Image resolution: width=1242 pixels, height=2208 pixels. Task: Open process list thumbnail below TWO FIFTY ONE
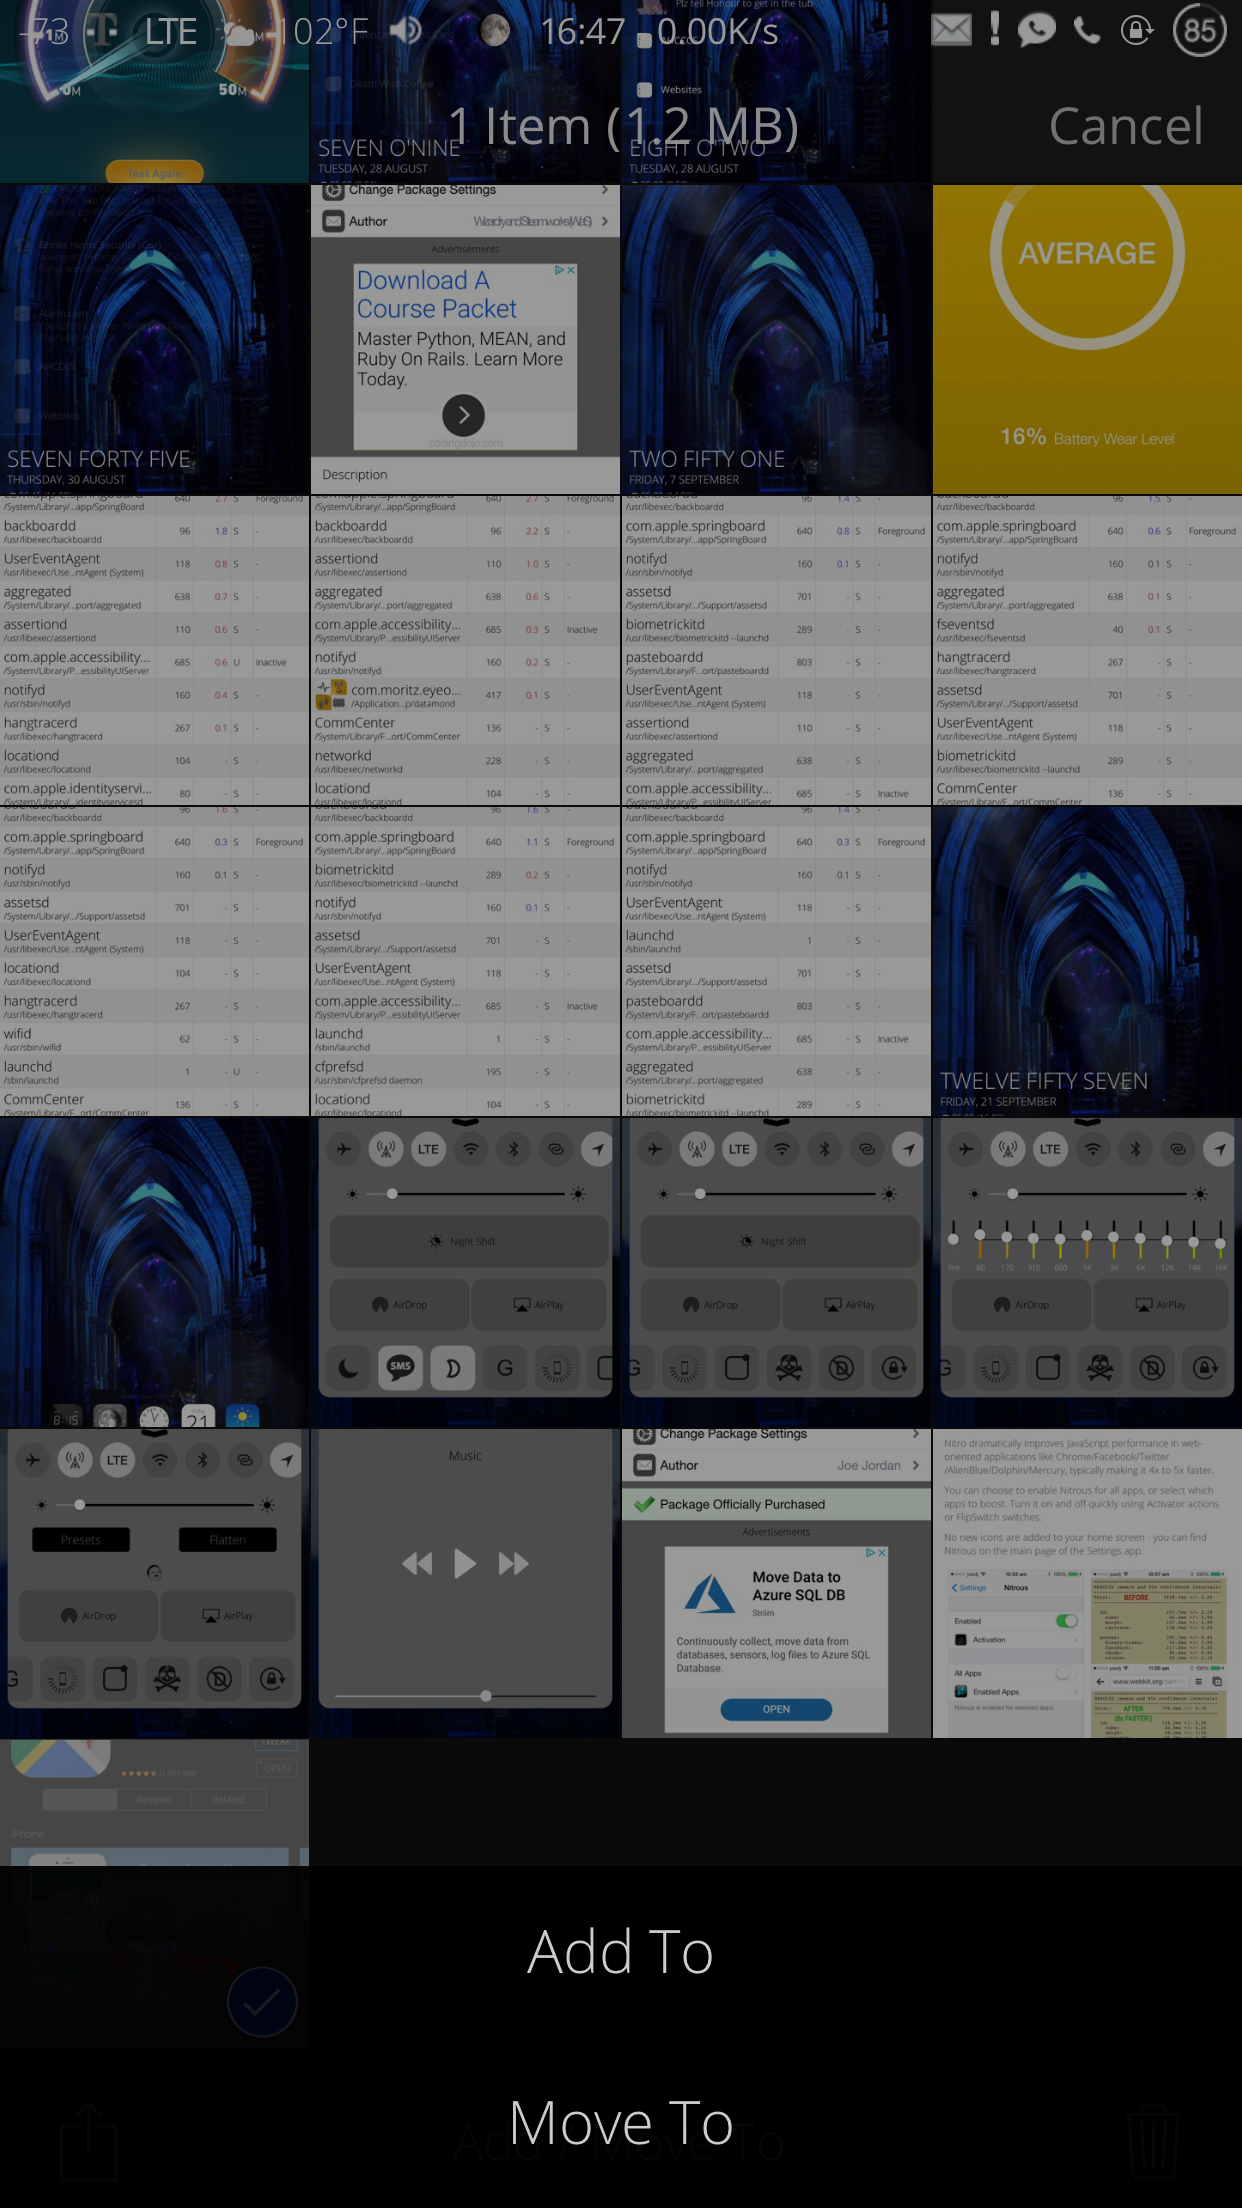pyautogui.click(x=776, y=650)
